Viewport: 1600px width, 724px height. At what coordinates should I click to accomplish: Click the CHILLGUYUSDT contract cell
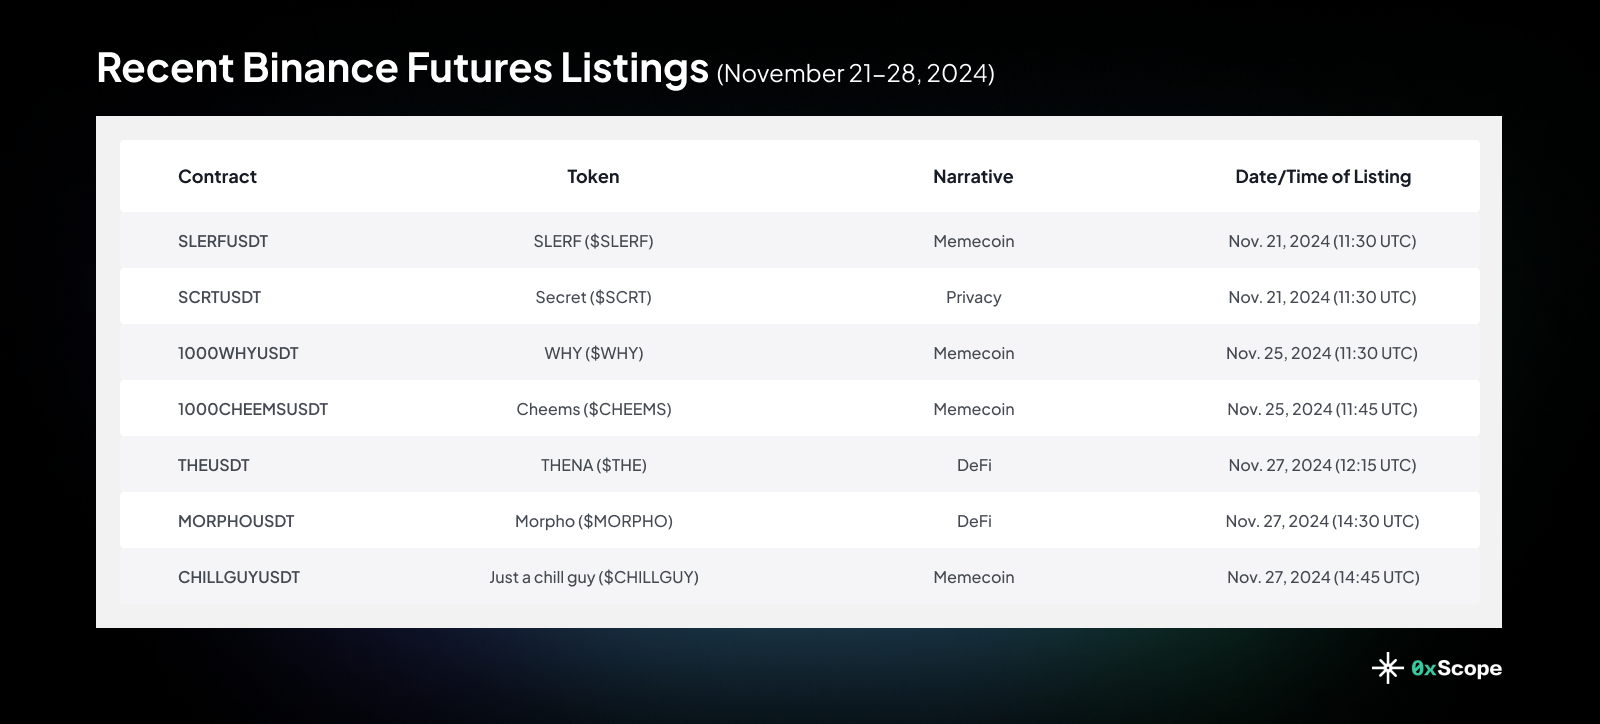point(239,577)
